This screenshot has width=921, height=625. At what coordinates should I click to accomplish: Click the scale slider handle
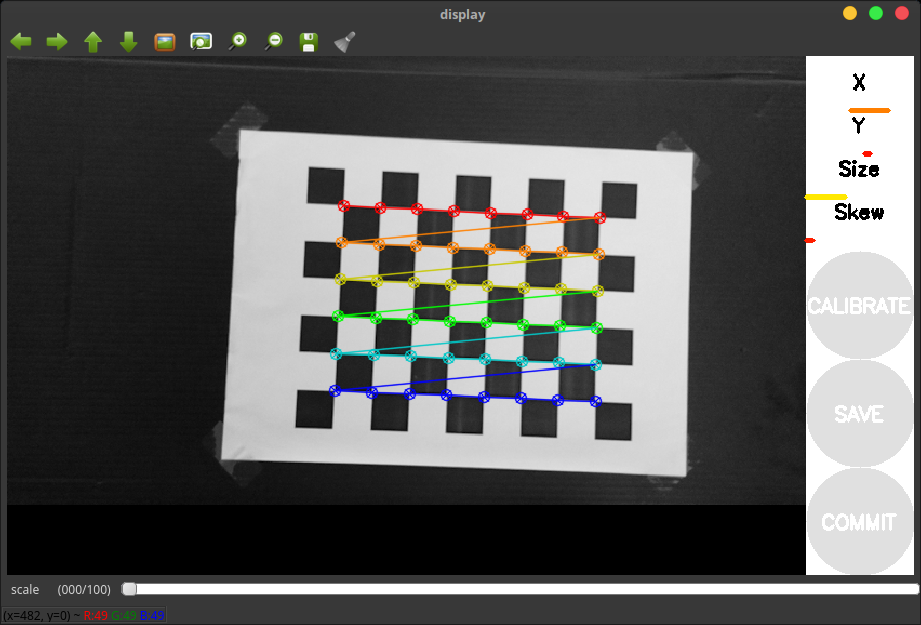coord(129,589)
